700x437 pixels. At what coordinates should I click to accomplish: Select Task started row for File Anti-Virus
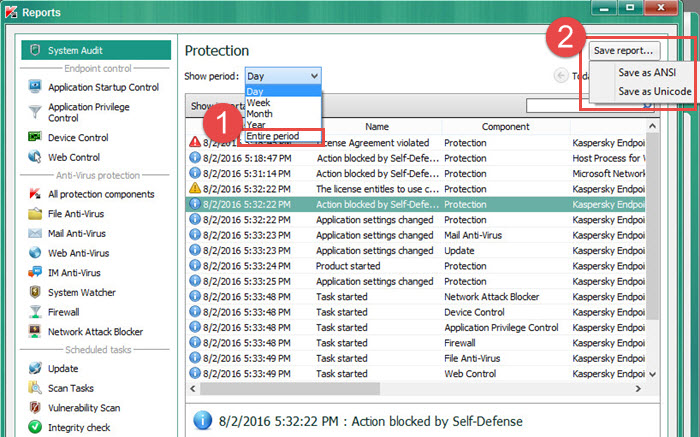coord(416,358)
